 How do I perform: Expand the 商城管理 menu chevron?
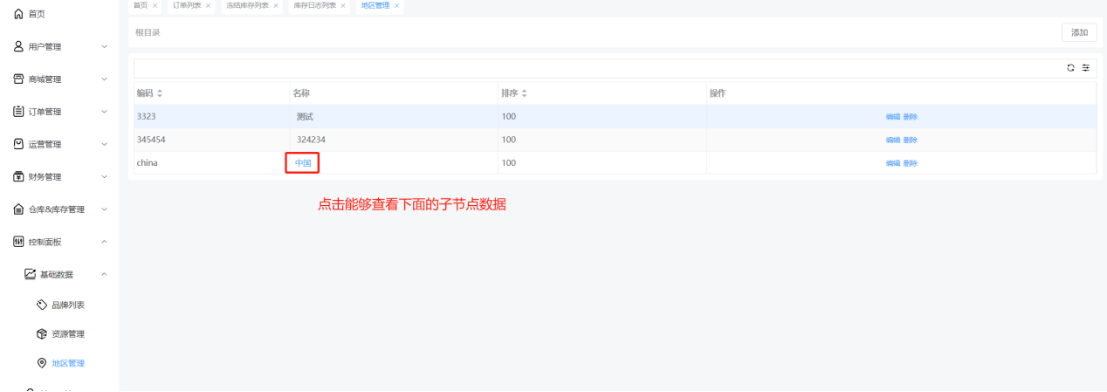(x=104, y=79)
